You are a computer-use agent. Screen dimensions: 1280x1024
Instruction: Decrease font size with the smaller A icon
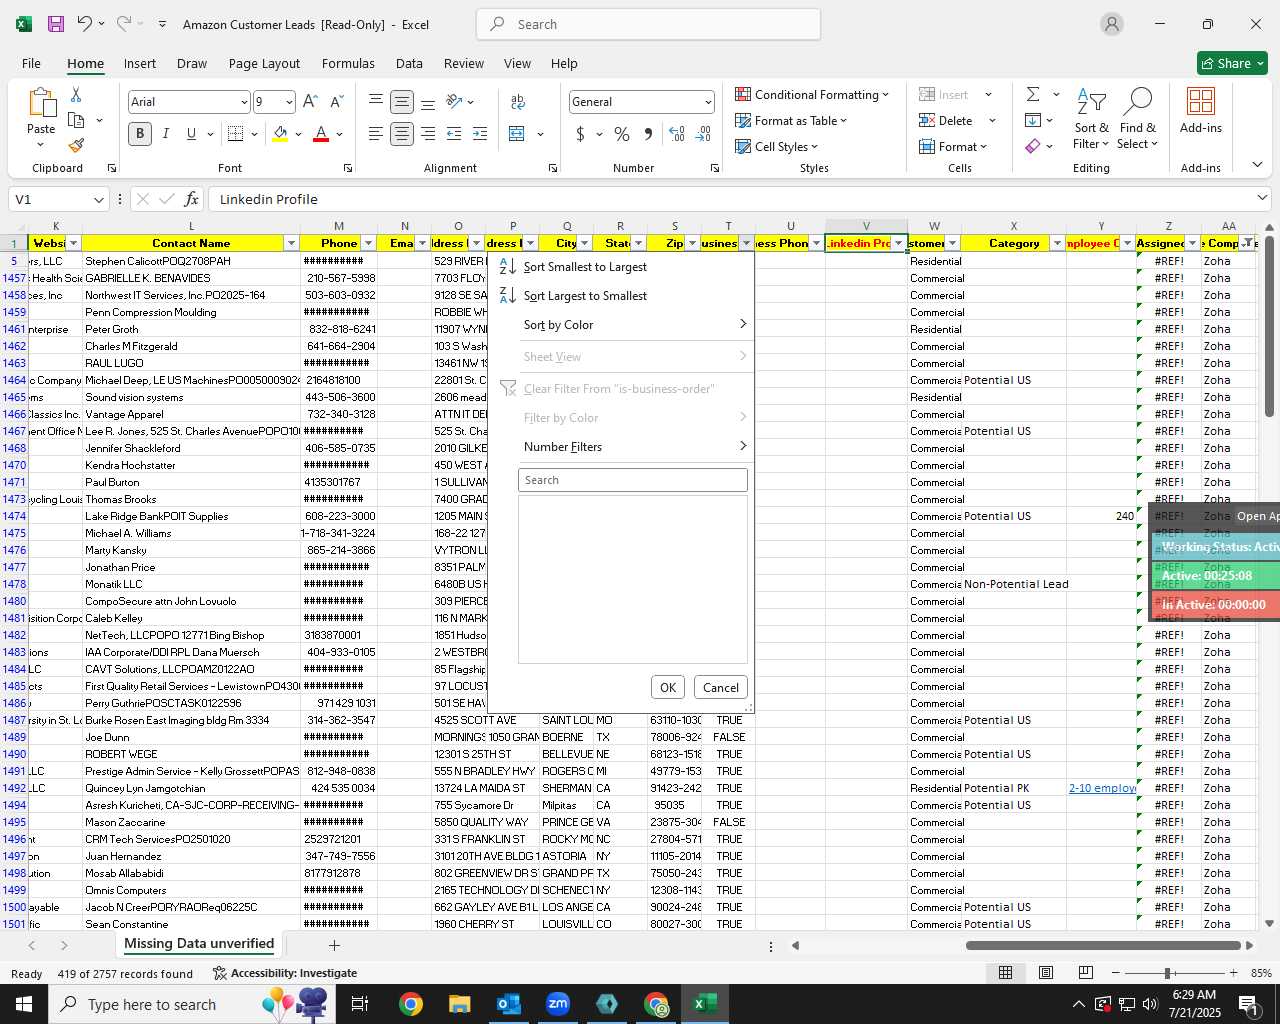(336, 102)
